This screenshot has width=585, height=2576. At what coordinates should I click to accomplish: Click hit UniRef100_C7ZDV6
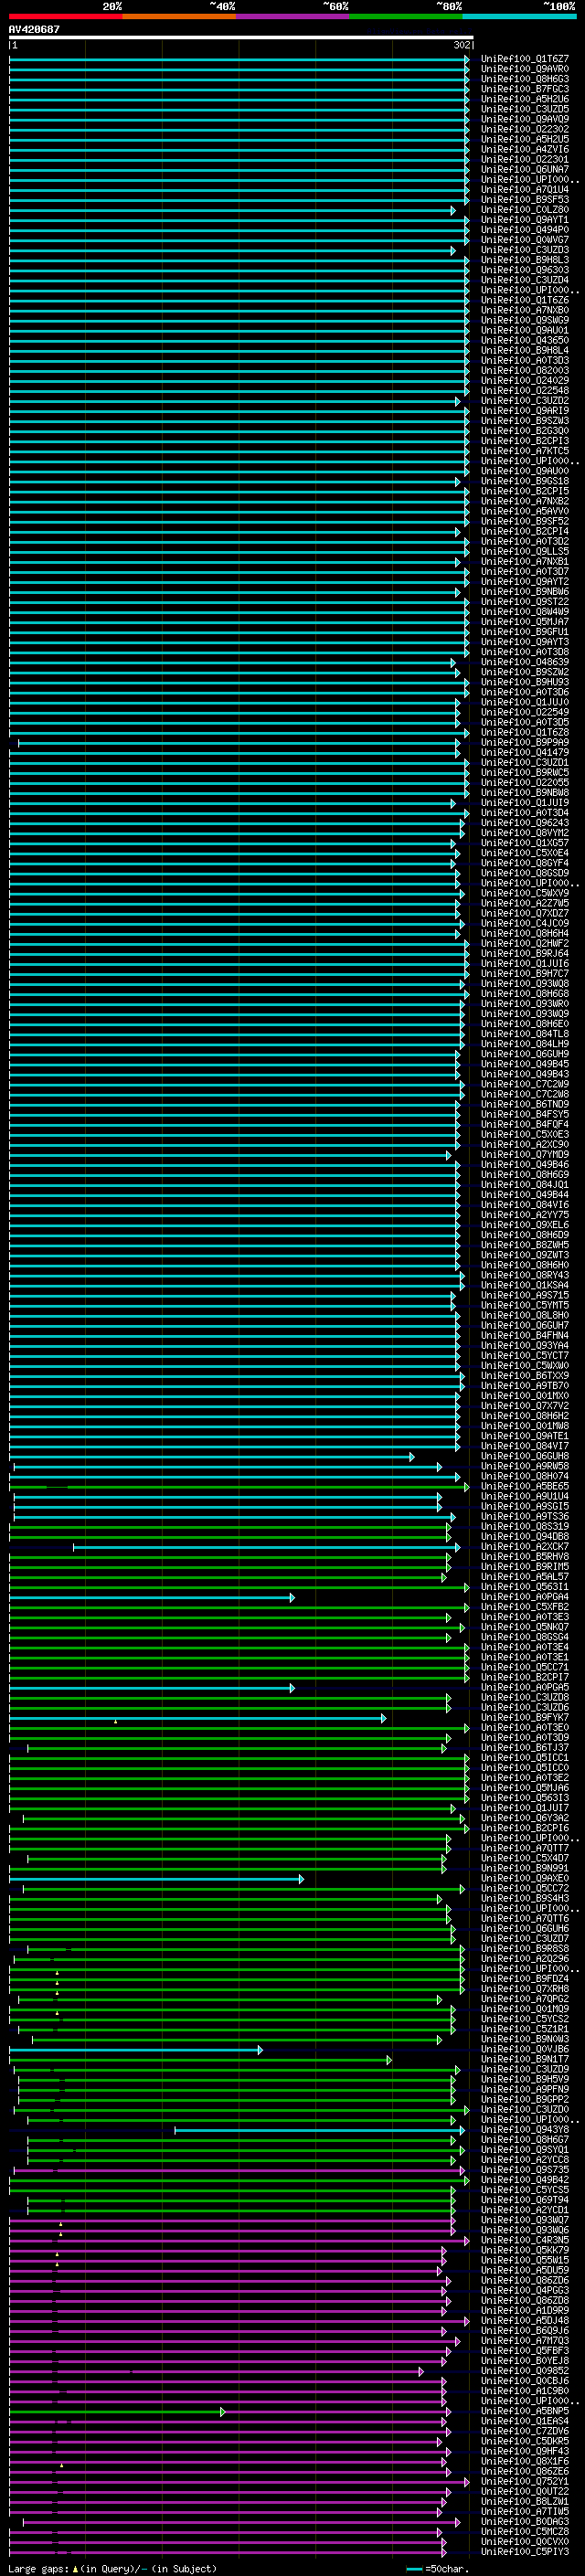coord(525,2431)
